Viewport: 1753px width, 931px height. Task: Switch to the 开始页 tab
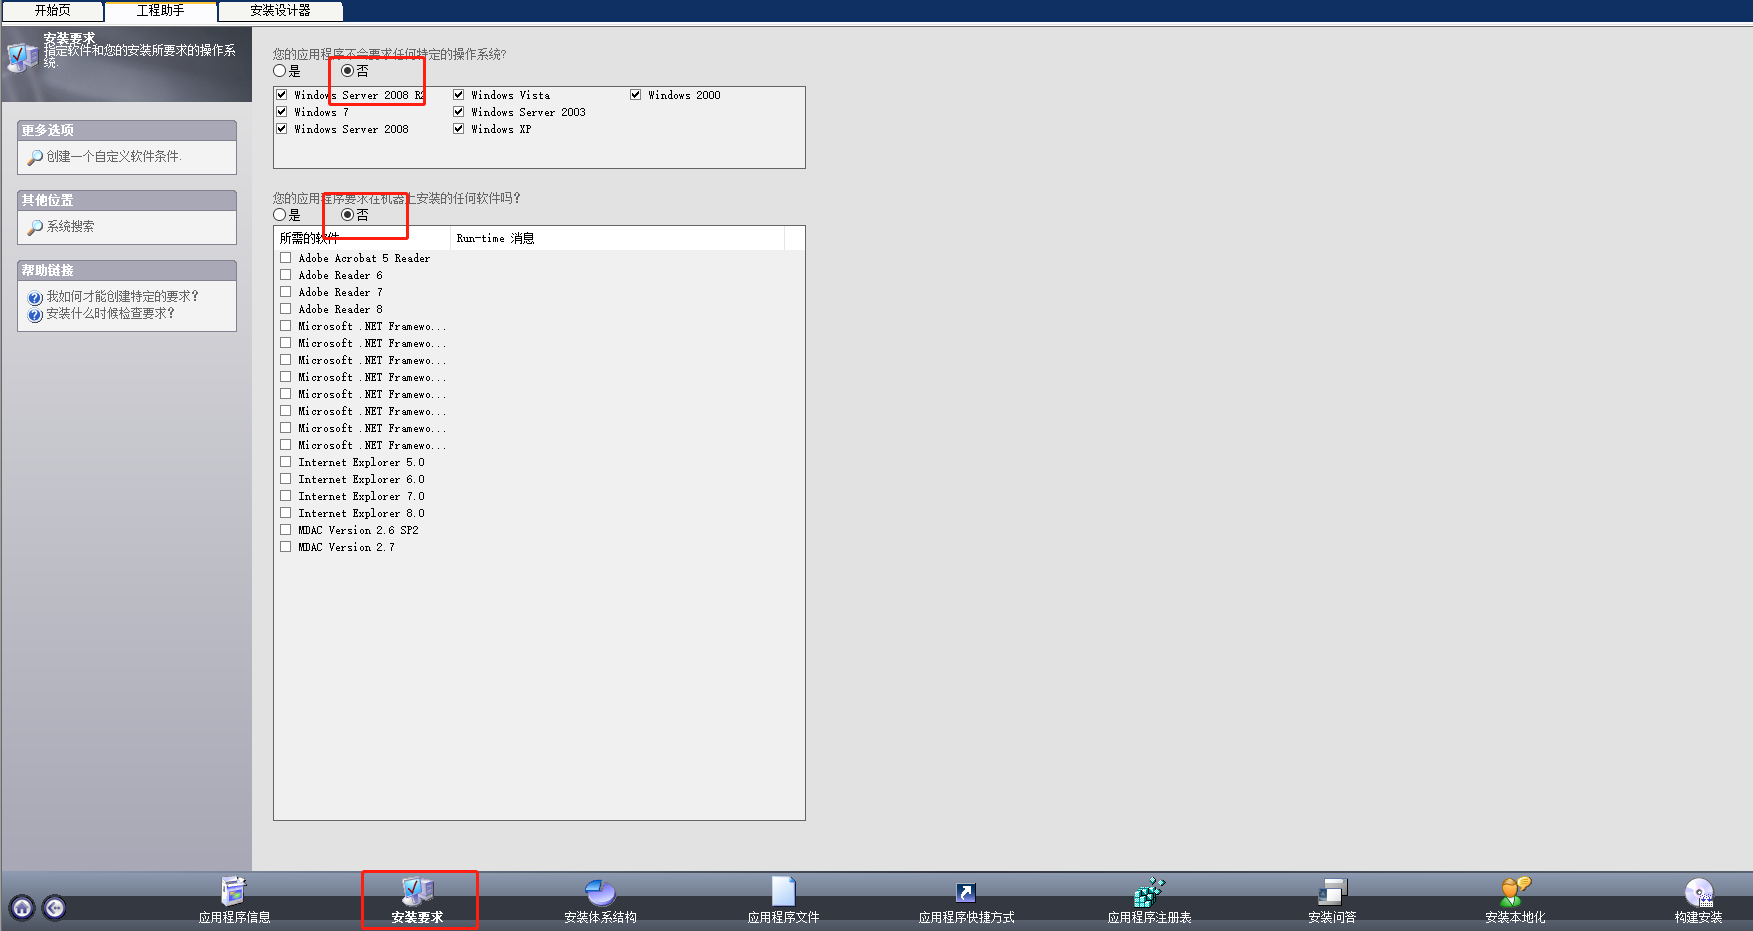coord(52,11)
